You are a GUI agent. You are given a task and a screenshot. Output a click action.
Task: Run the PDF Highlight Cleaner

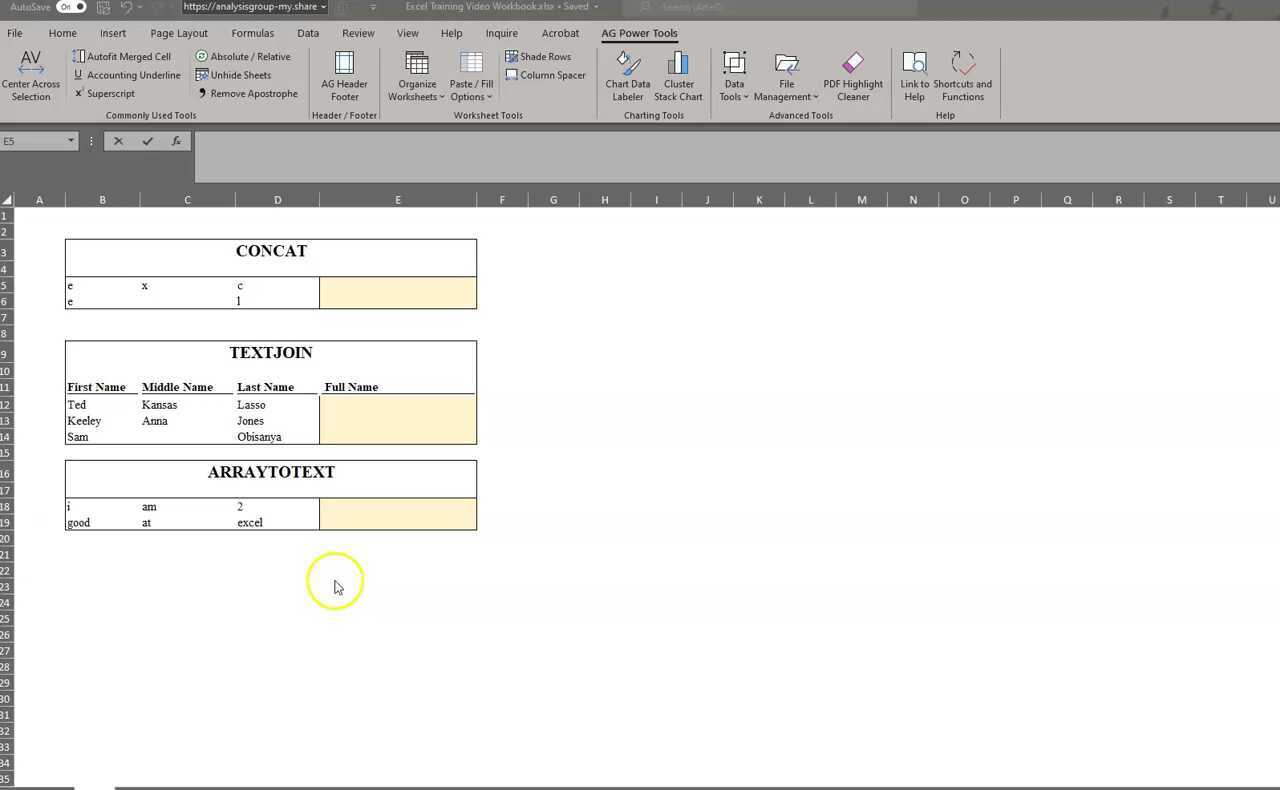coord(853,64)
